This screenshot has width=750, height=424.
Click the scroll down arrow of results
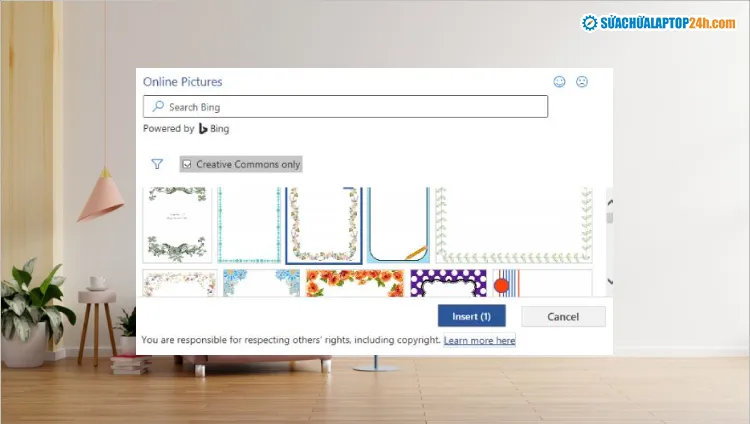tap(610, 279)
